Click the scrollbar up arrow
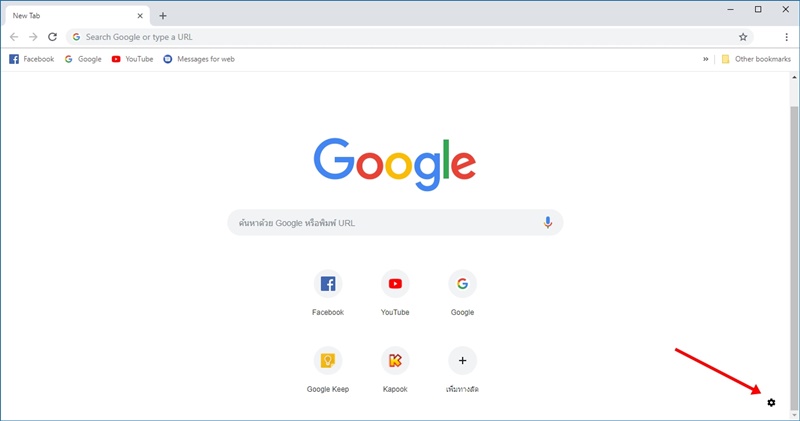The height and width of the screenshot is (421, 800). click(794, 77)
